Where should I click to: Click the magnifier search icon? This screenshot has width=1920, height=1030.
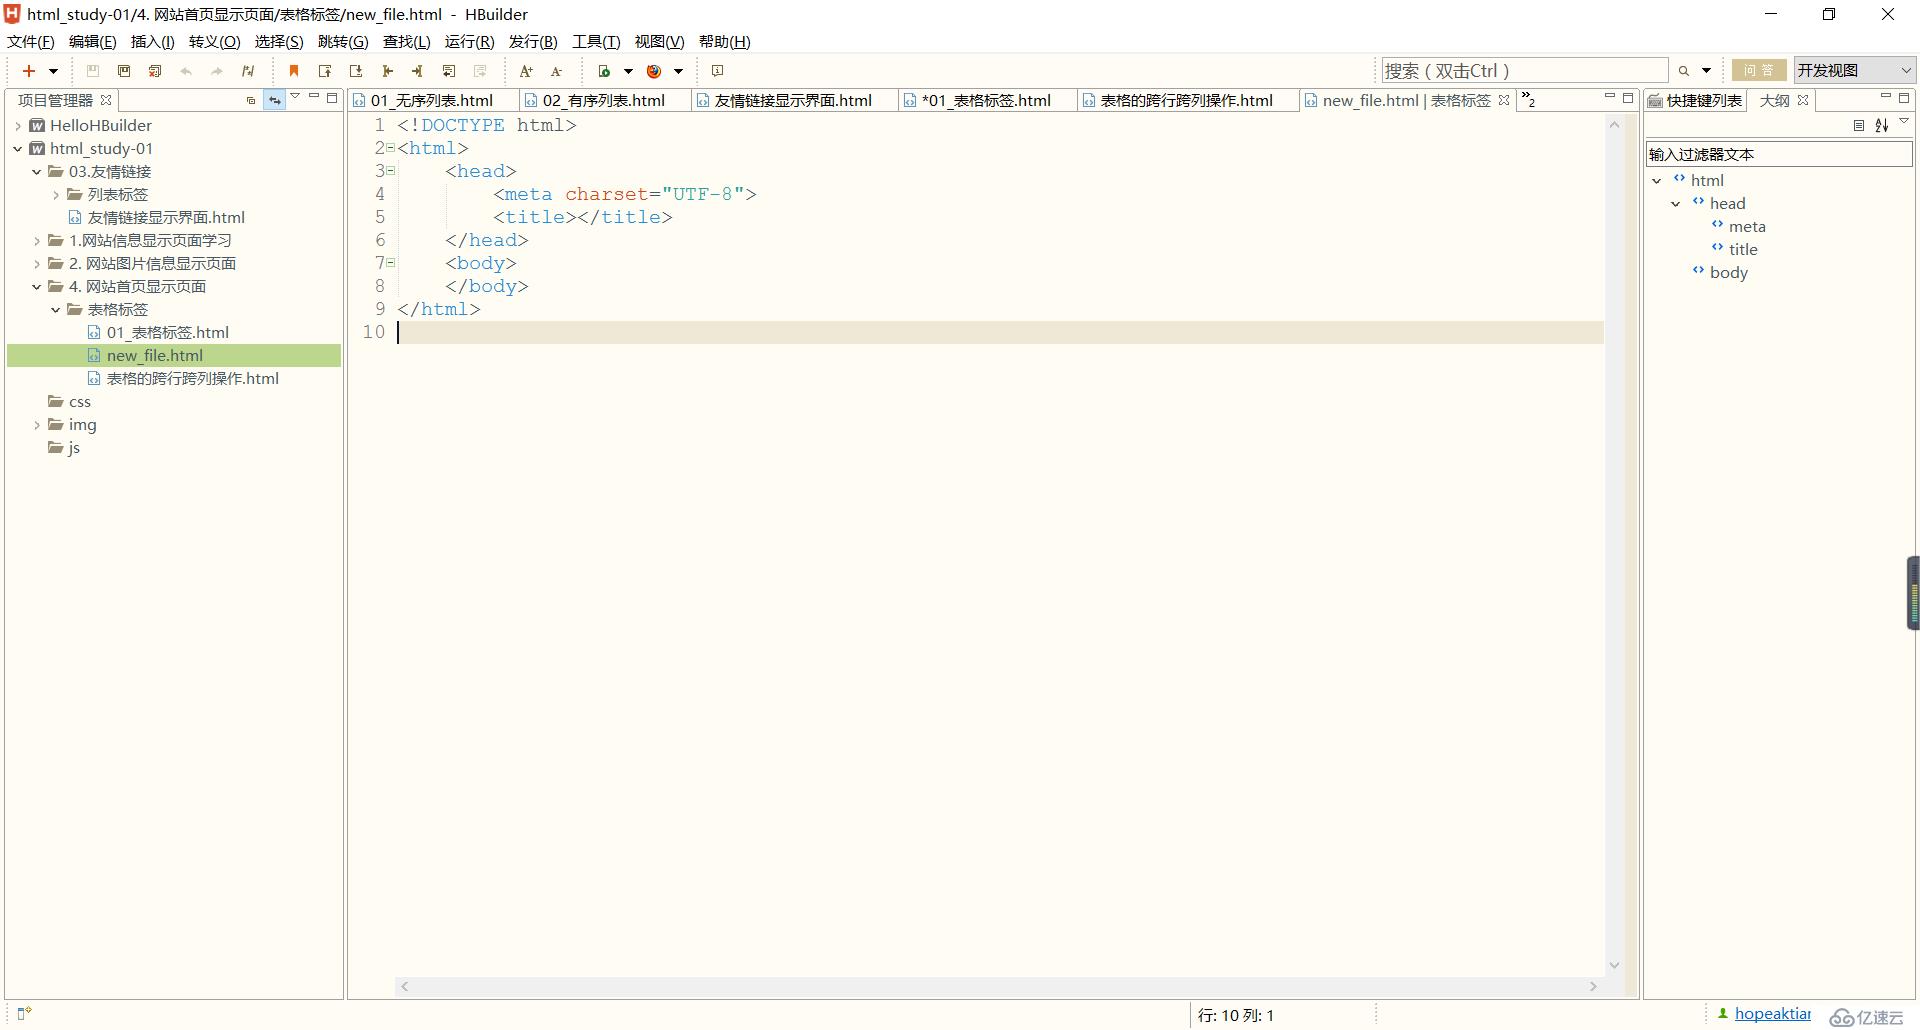1684,71
